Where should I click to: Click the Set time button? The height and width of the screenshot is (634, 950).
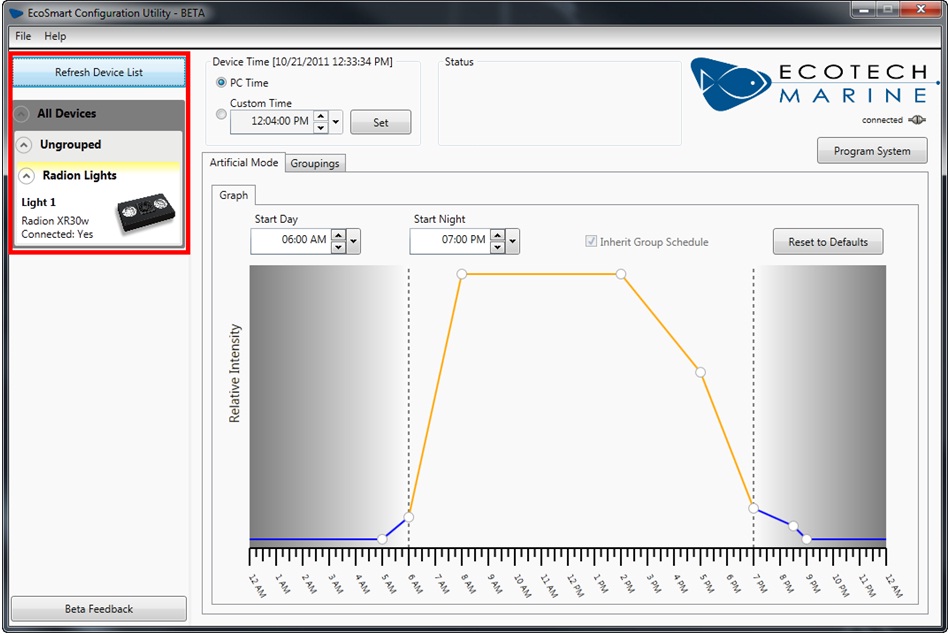click(380, 122)
